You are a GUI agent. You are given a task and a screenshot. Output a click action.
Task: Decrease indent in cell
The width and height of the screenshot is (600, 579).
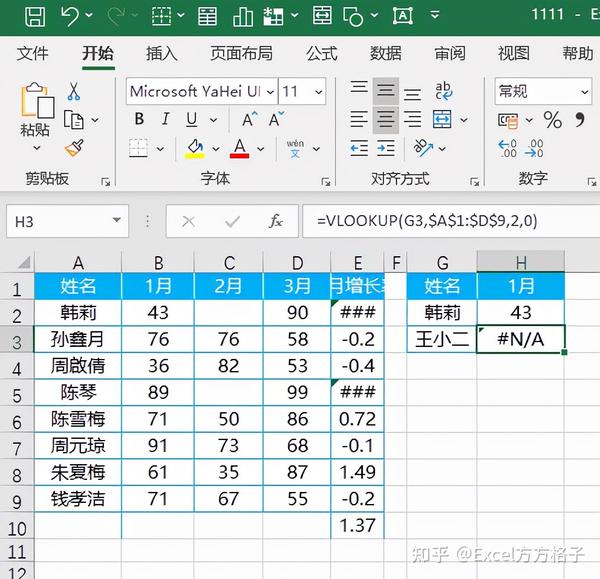359,148
